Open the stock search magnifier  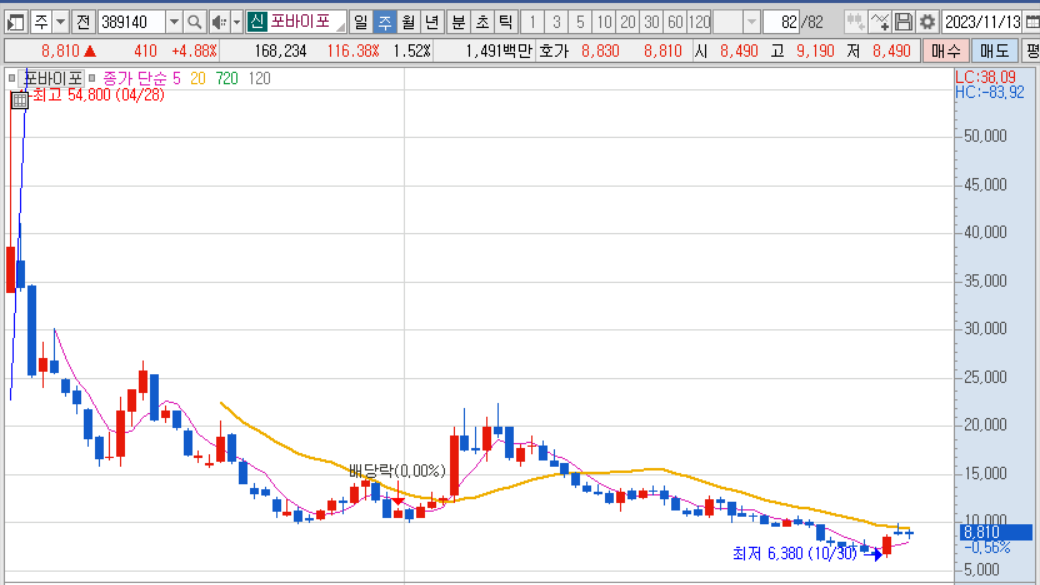[x=194, y=23]
